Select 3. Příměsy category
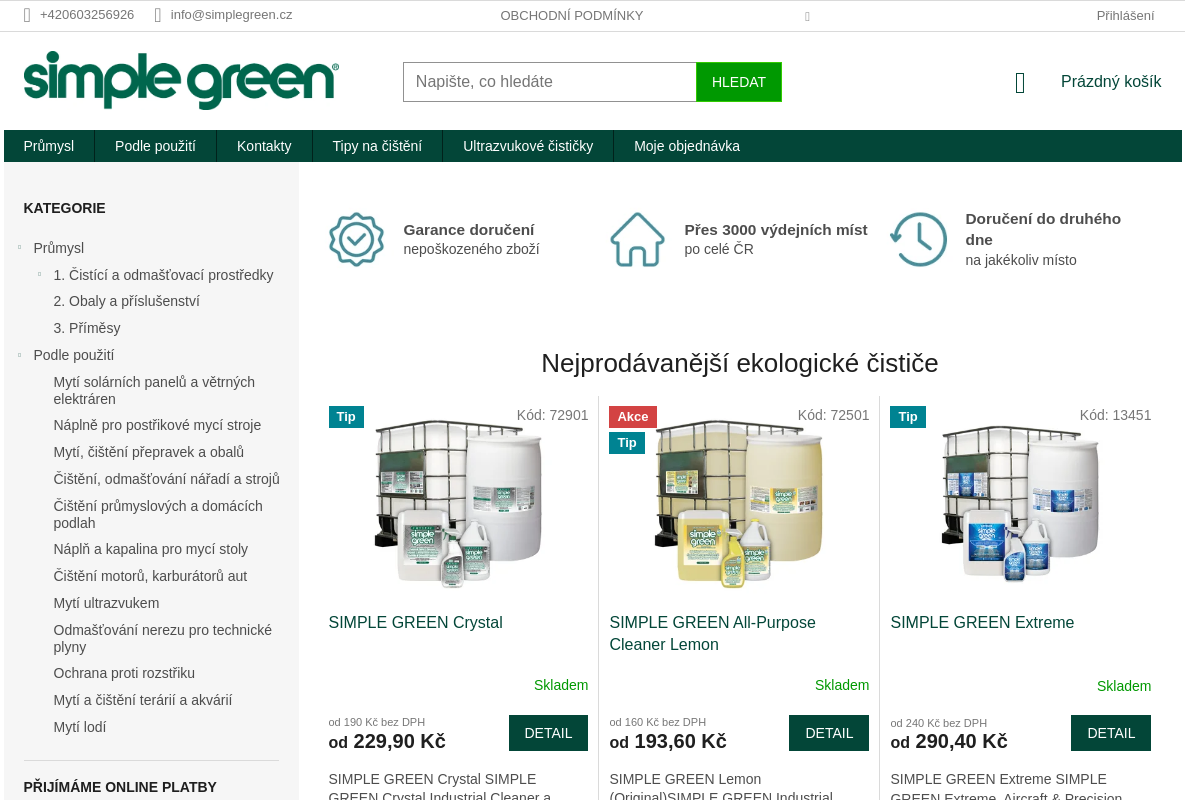 (x=87, y=328)
